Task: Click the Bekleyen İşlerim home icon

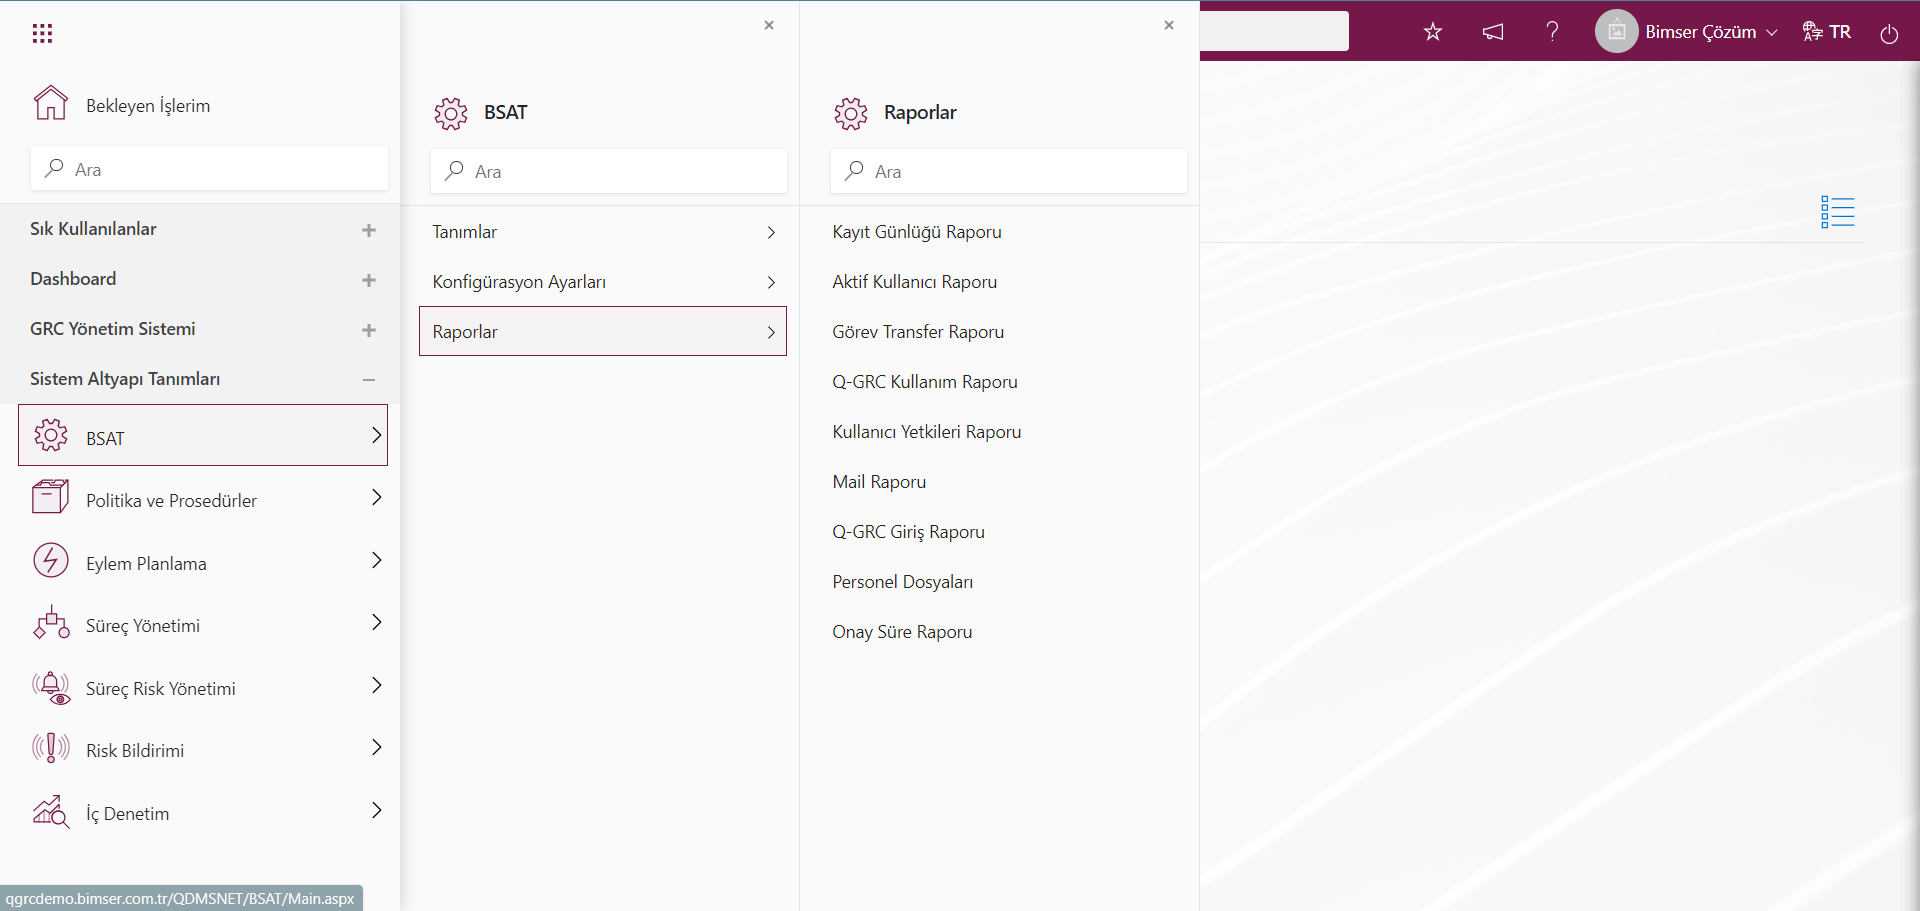Action: pyautogui.click(x=51, y=103)
